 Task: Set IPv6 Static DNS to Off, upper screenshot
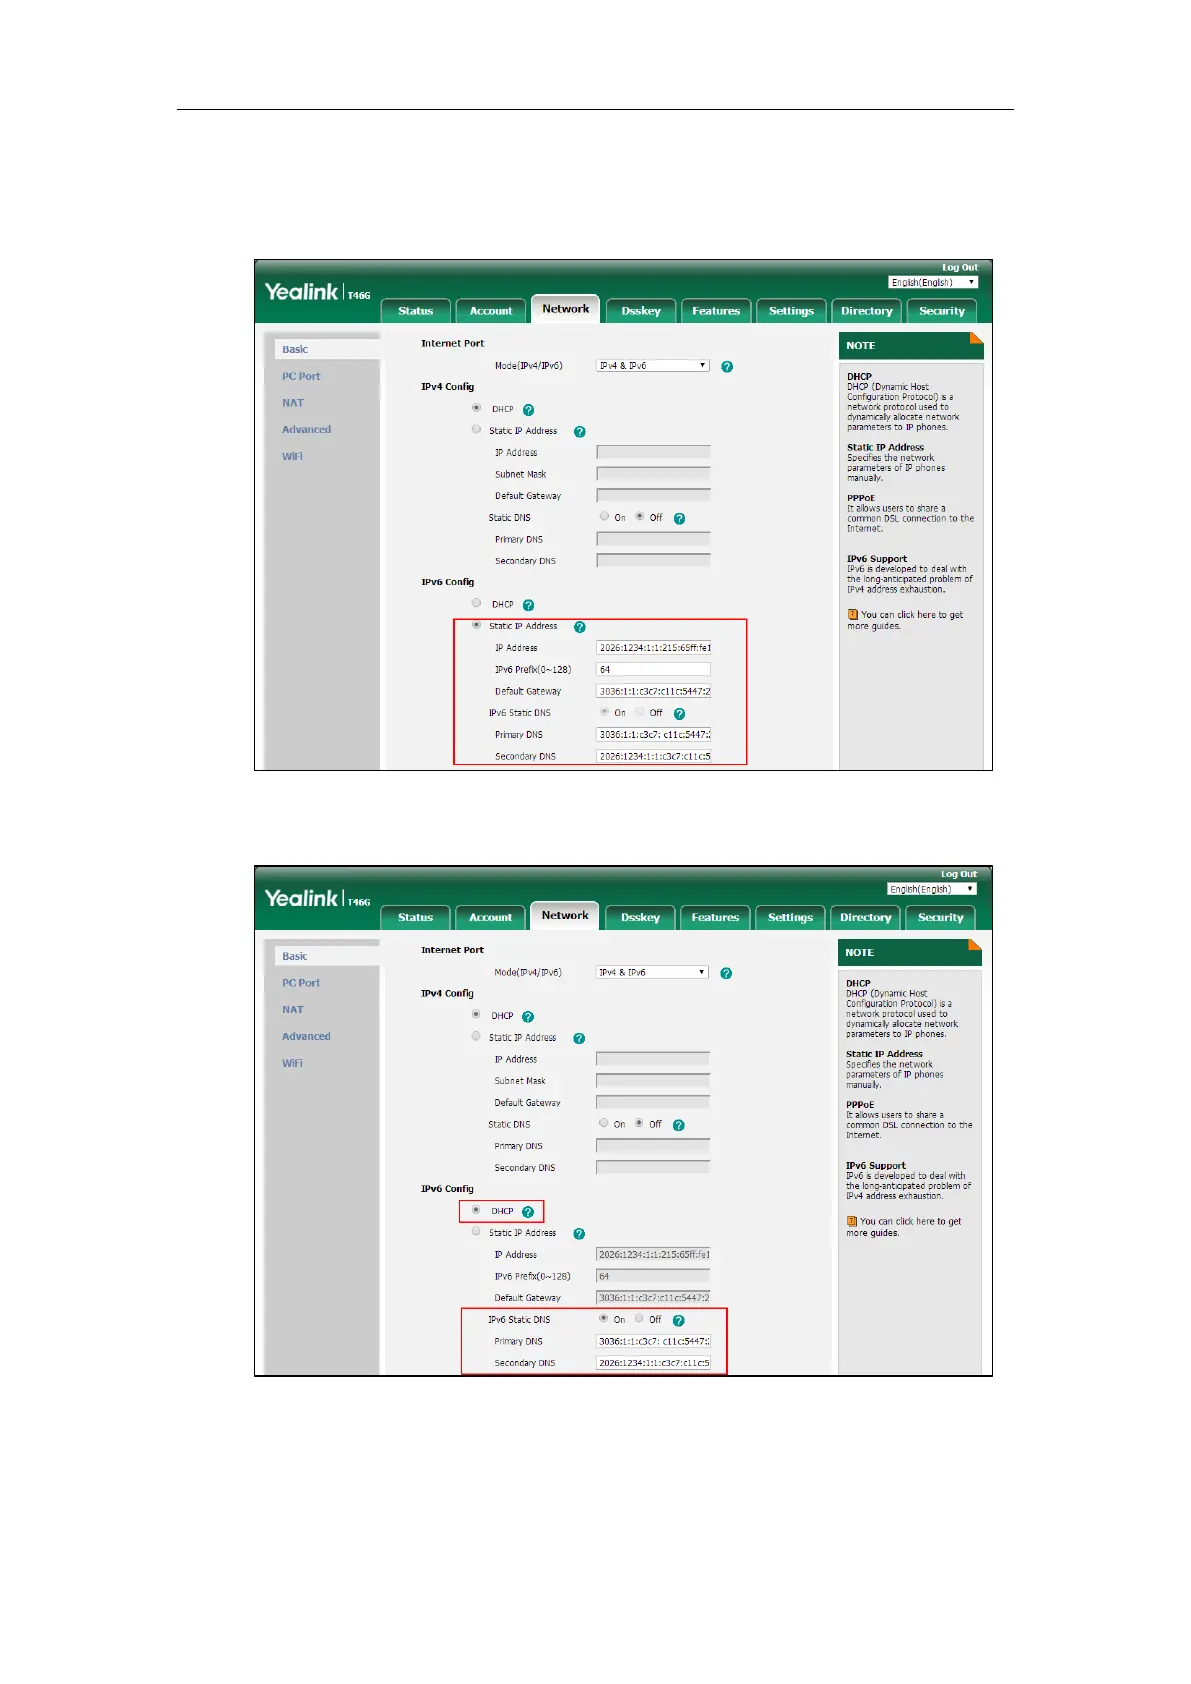640,712
